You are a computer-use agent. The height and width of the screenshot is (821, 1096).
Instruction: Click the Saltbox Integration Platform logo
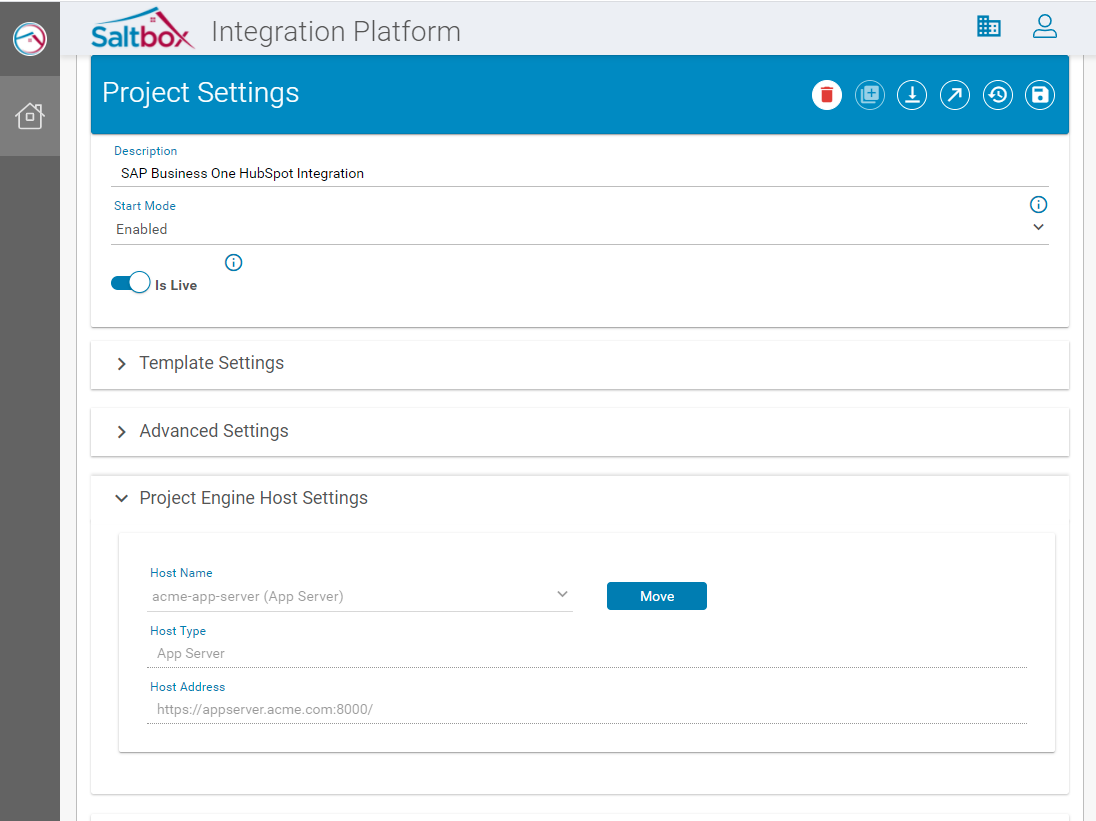[142, 29]
